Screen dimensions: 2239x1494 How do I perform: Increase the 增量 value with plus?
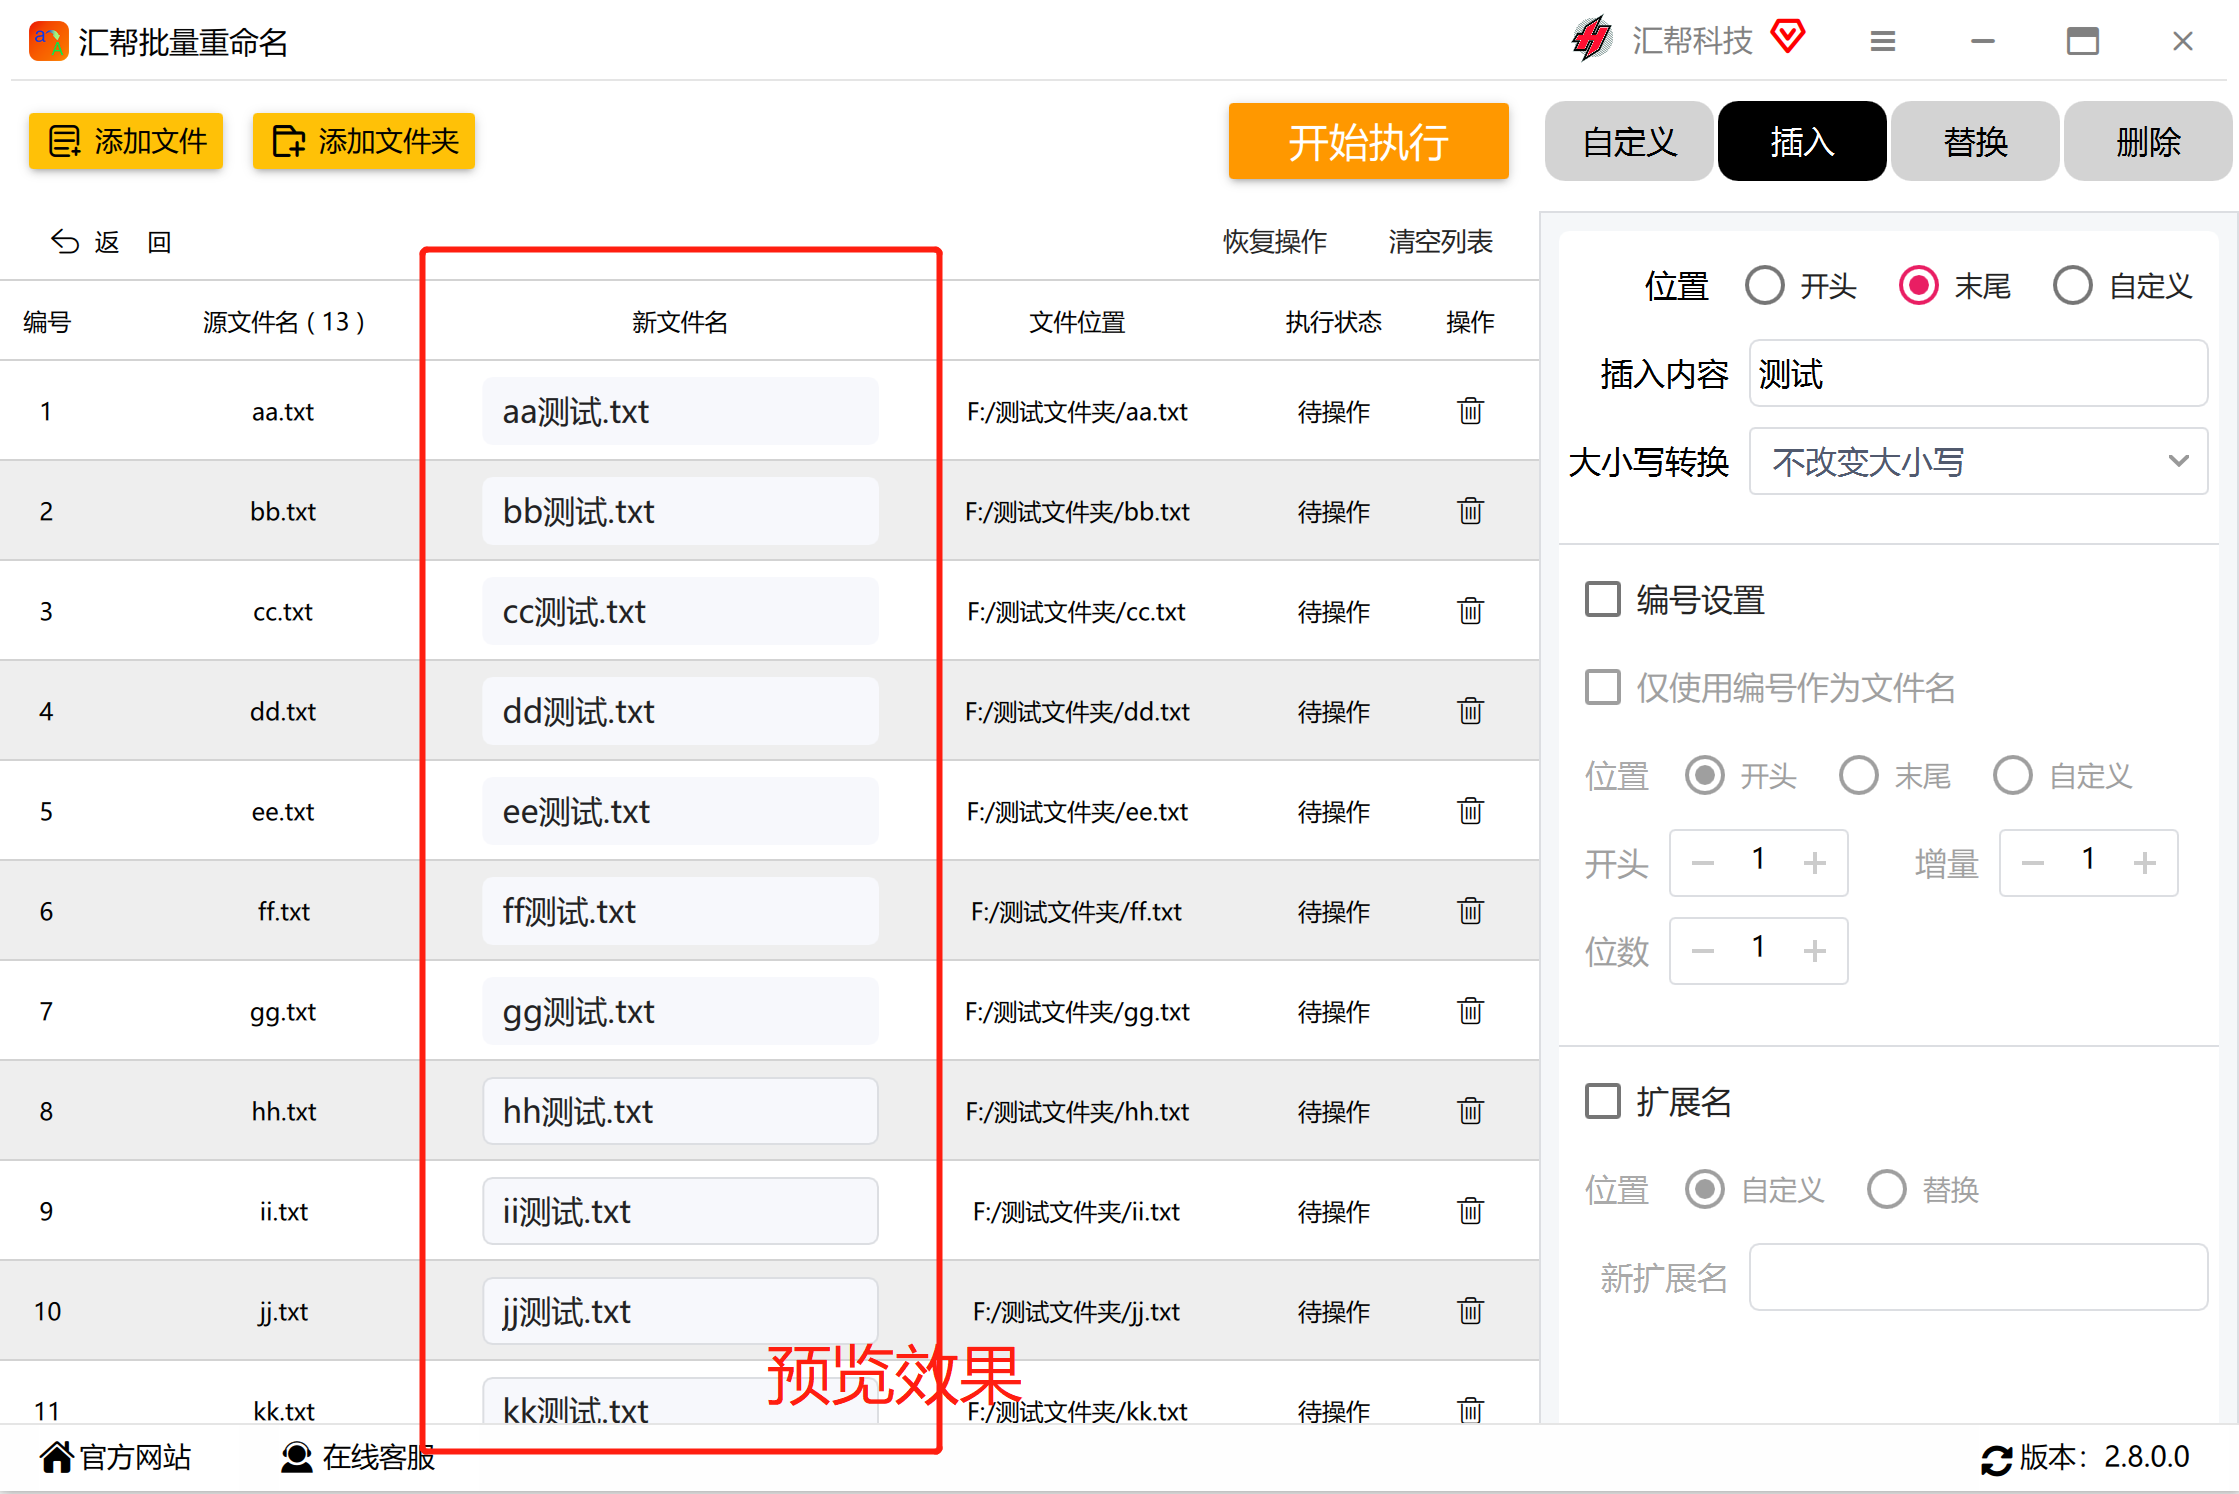tap(2144, 862)
